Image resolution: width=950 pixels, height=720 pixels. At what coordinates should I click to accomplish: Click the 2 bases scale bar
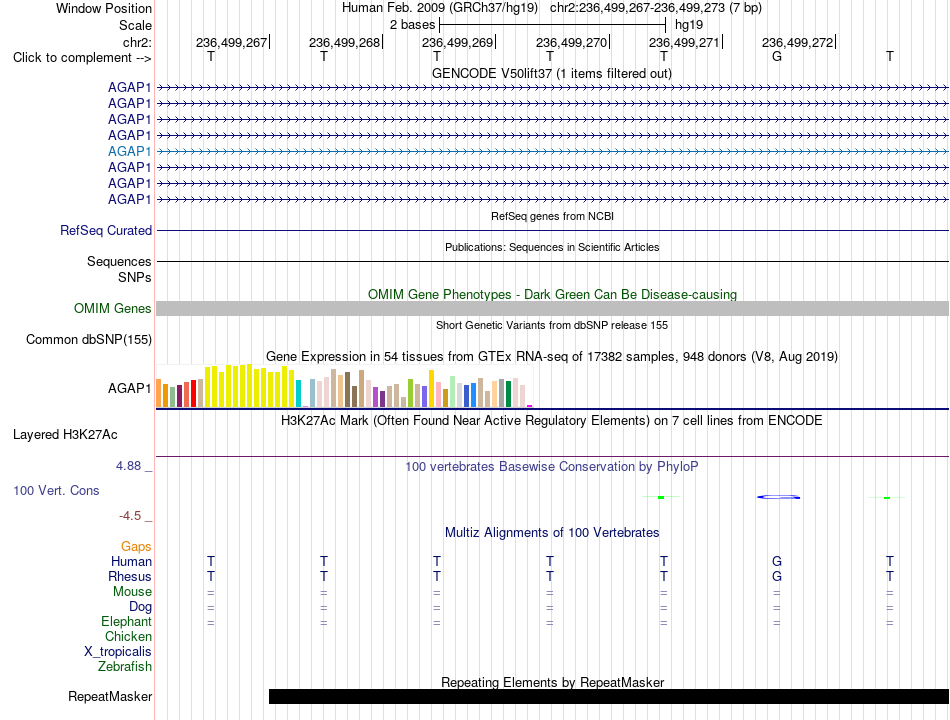[553, 25]
